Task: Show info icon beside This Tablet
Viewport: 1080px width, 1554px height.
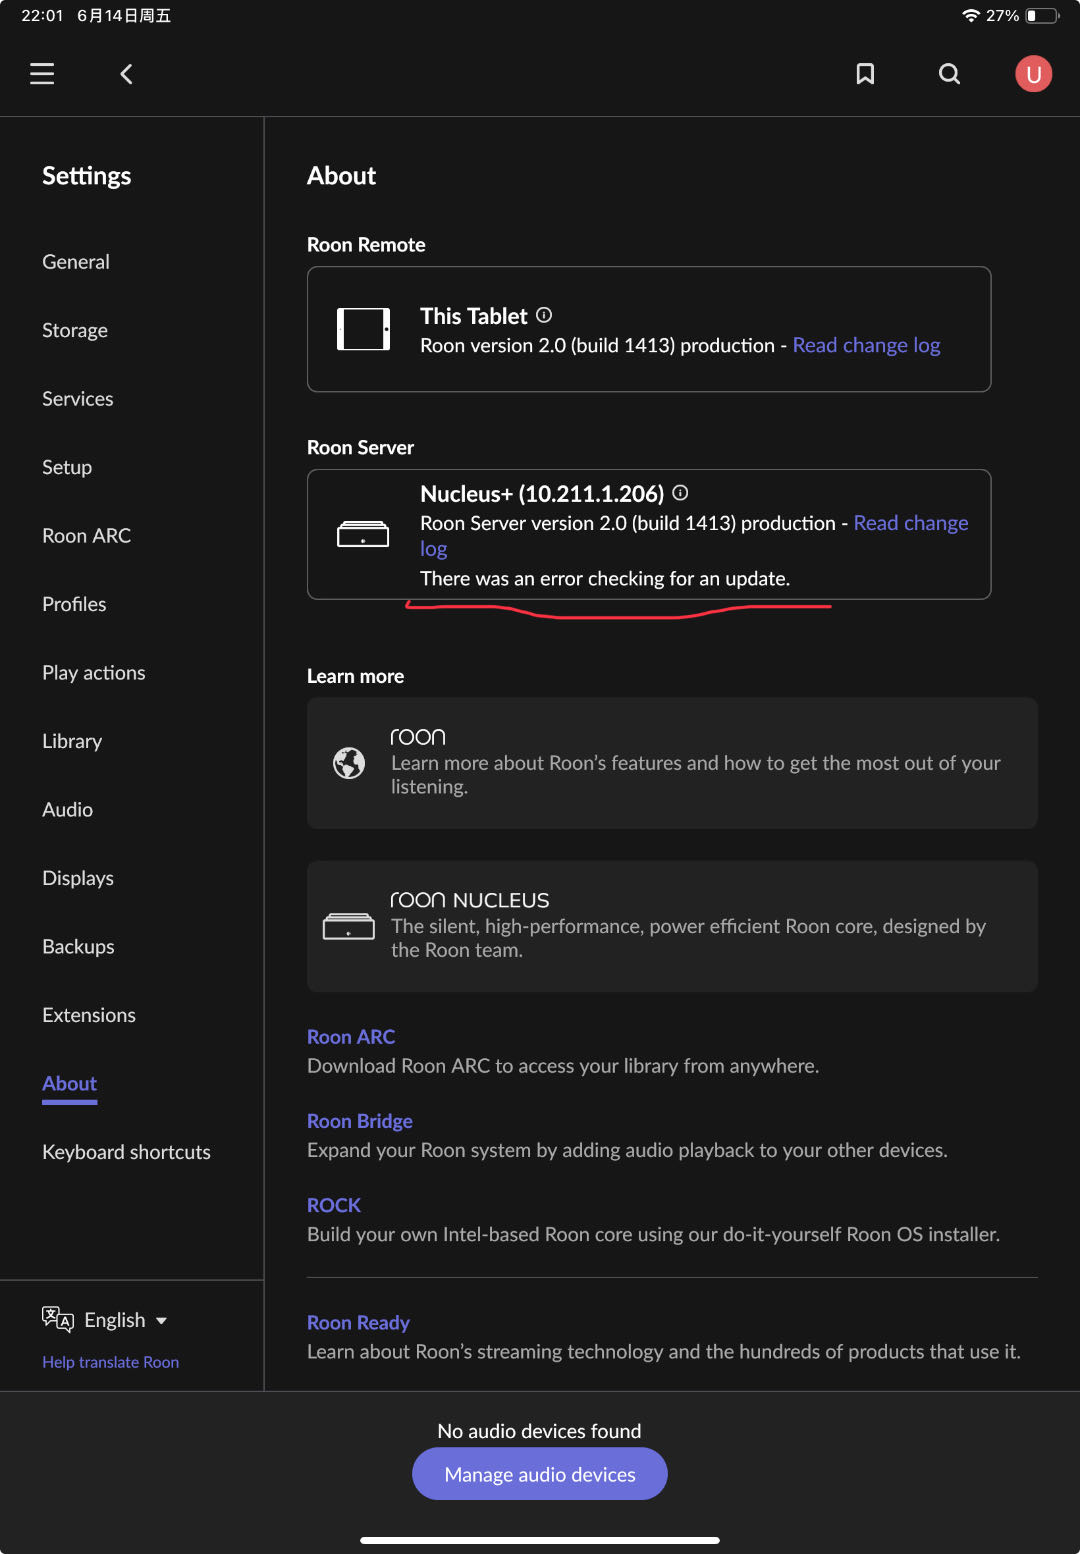Action: [544, 315]
